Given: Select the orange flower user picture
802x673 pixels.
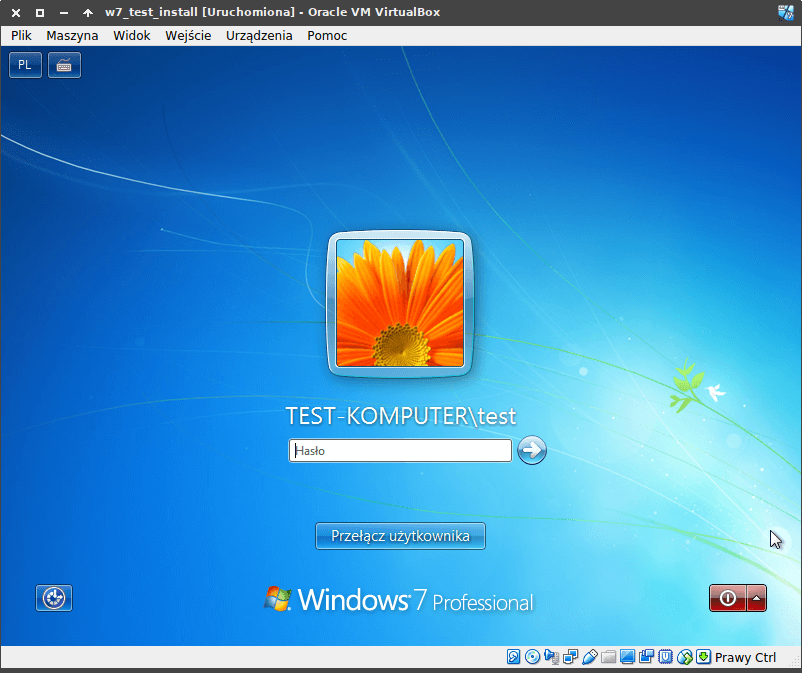Looking at the screenshot, I should click(x=400, y=304).
